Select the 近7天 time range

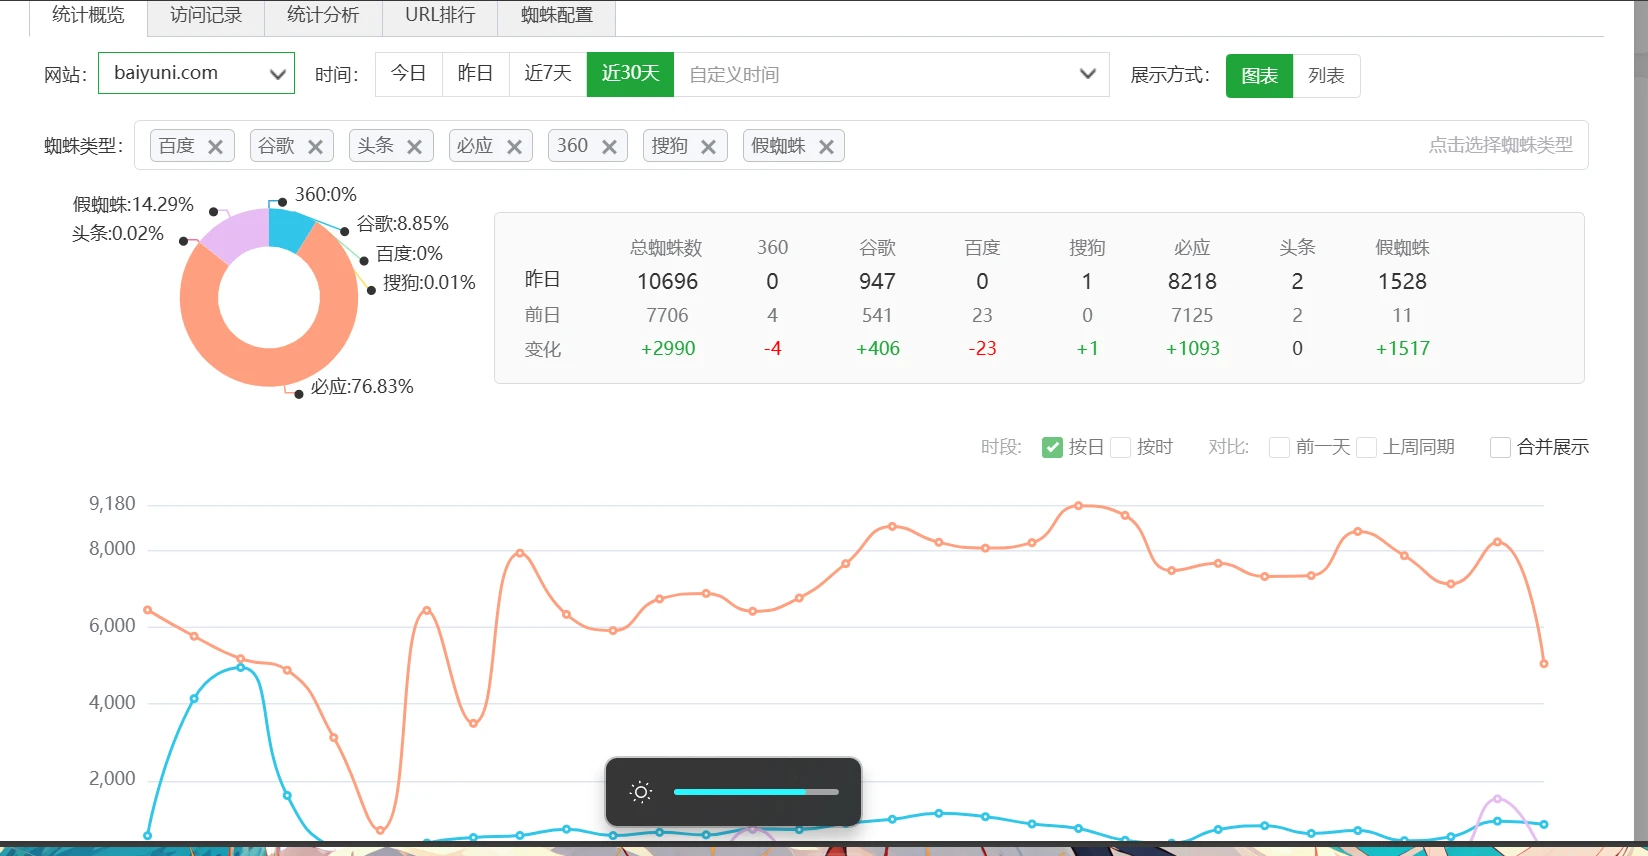point(548,74)
